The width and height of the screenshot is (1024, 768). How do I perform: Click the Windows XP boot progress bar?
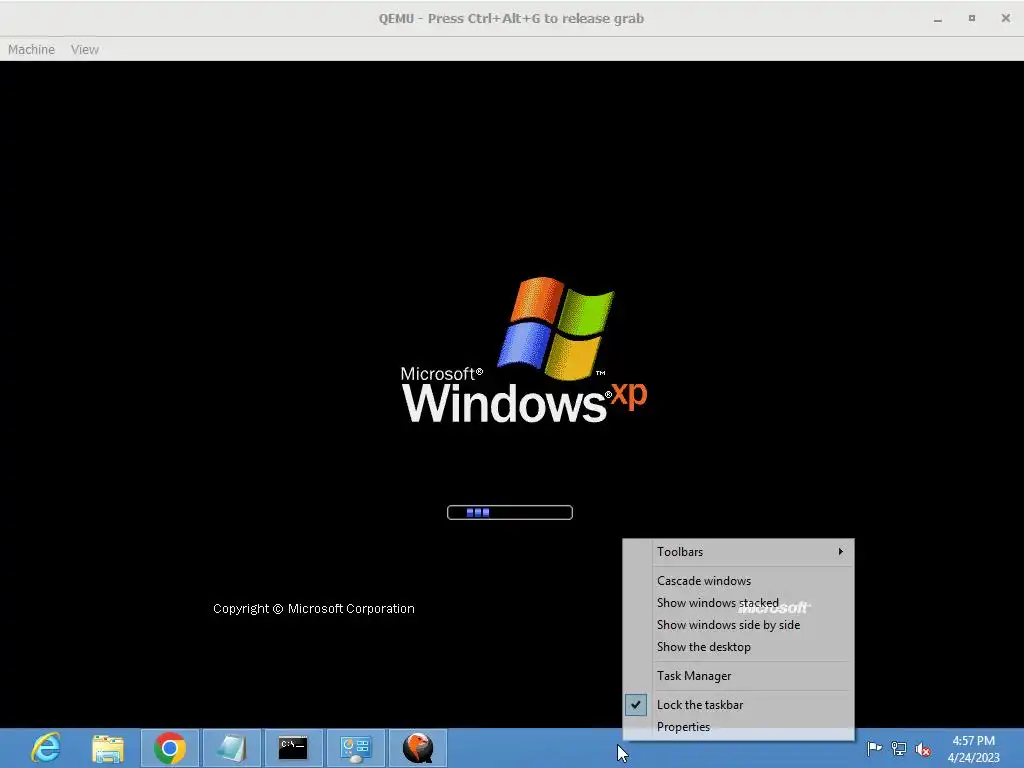(x=510, y=513)
